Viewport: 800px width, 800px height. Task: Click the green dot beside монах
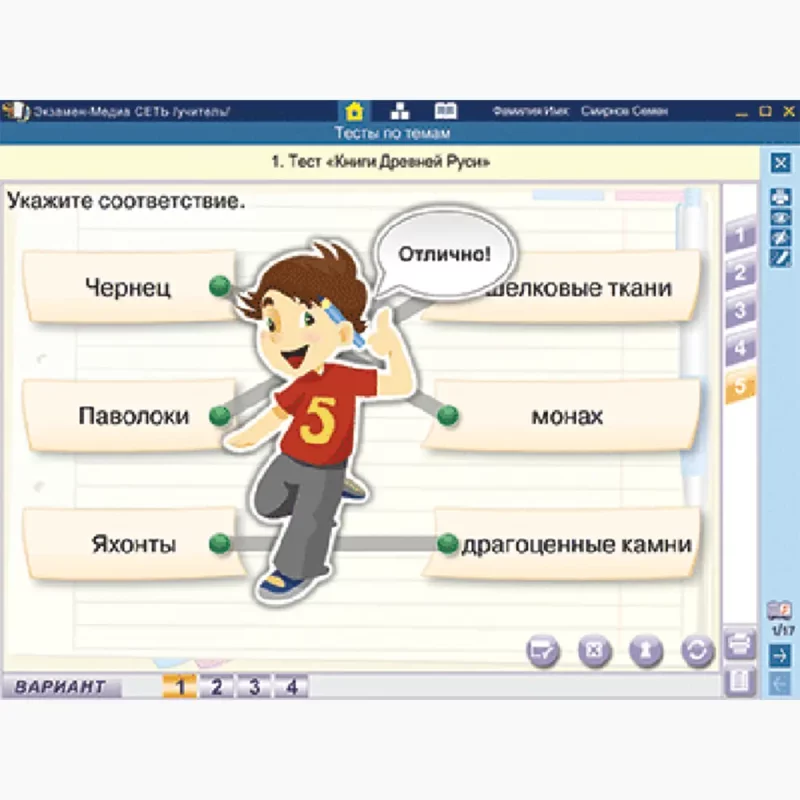pyautogui.click(x=448, y=415)
